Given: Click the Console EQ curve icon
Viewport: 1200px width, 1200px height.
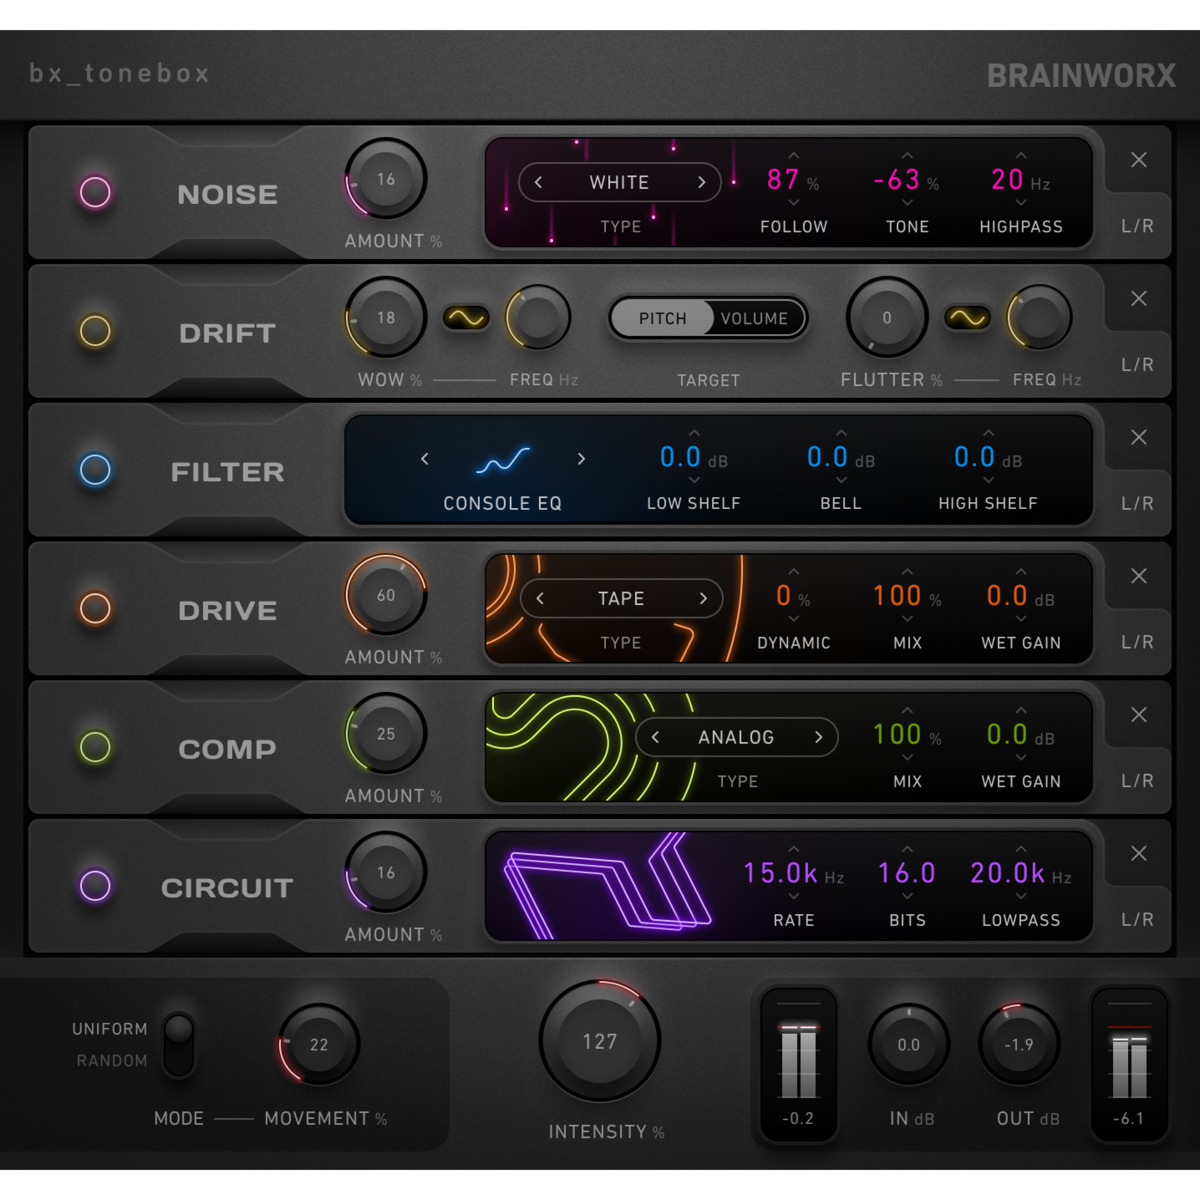Looking at the screenshot, I should (x=503, y=460).
